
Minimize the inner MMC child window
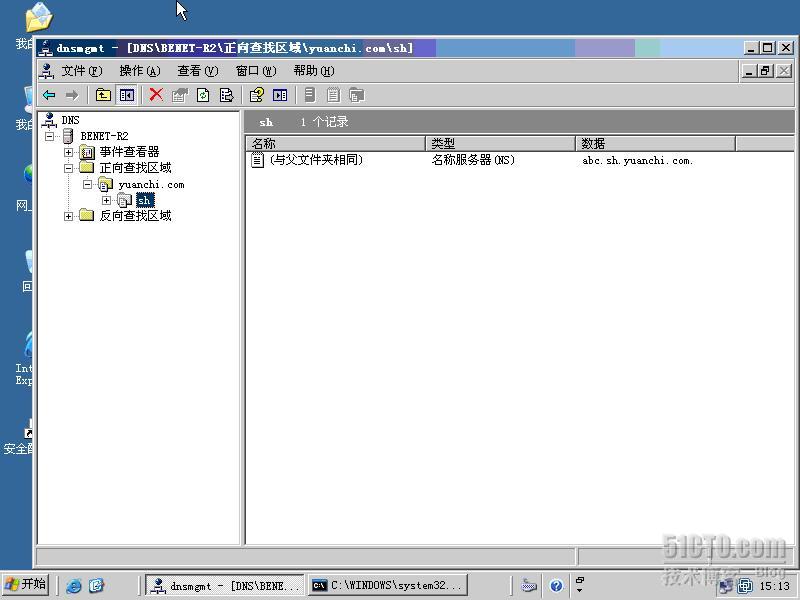(749, 71)
